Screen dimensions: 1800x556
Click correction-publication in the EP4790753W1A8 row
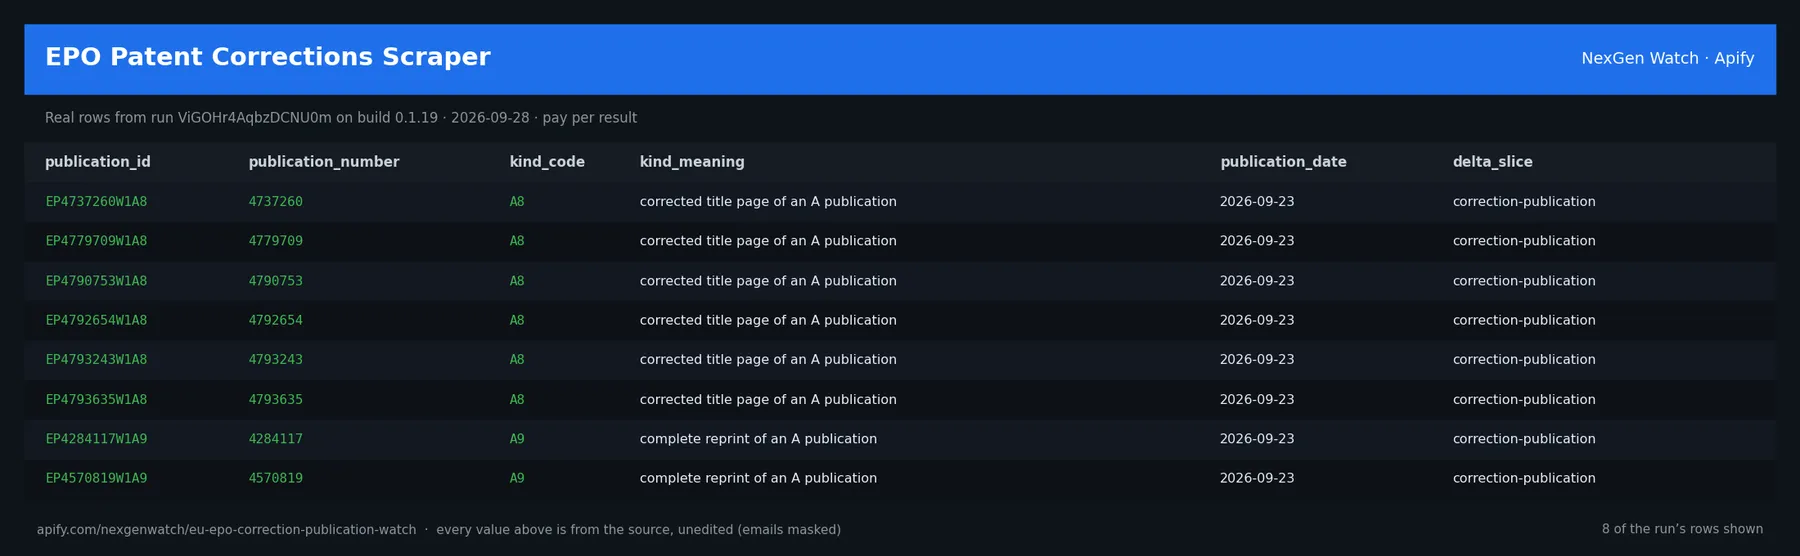tap(1524, 281)
